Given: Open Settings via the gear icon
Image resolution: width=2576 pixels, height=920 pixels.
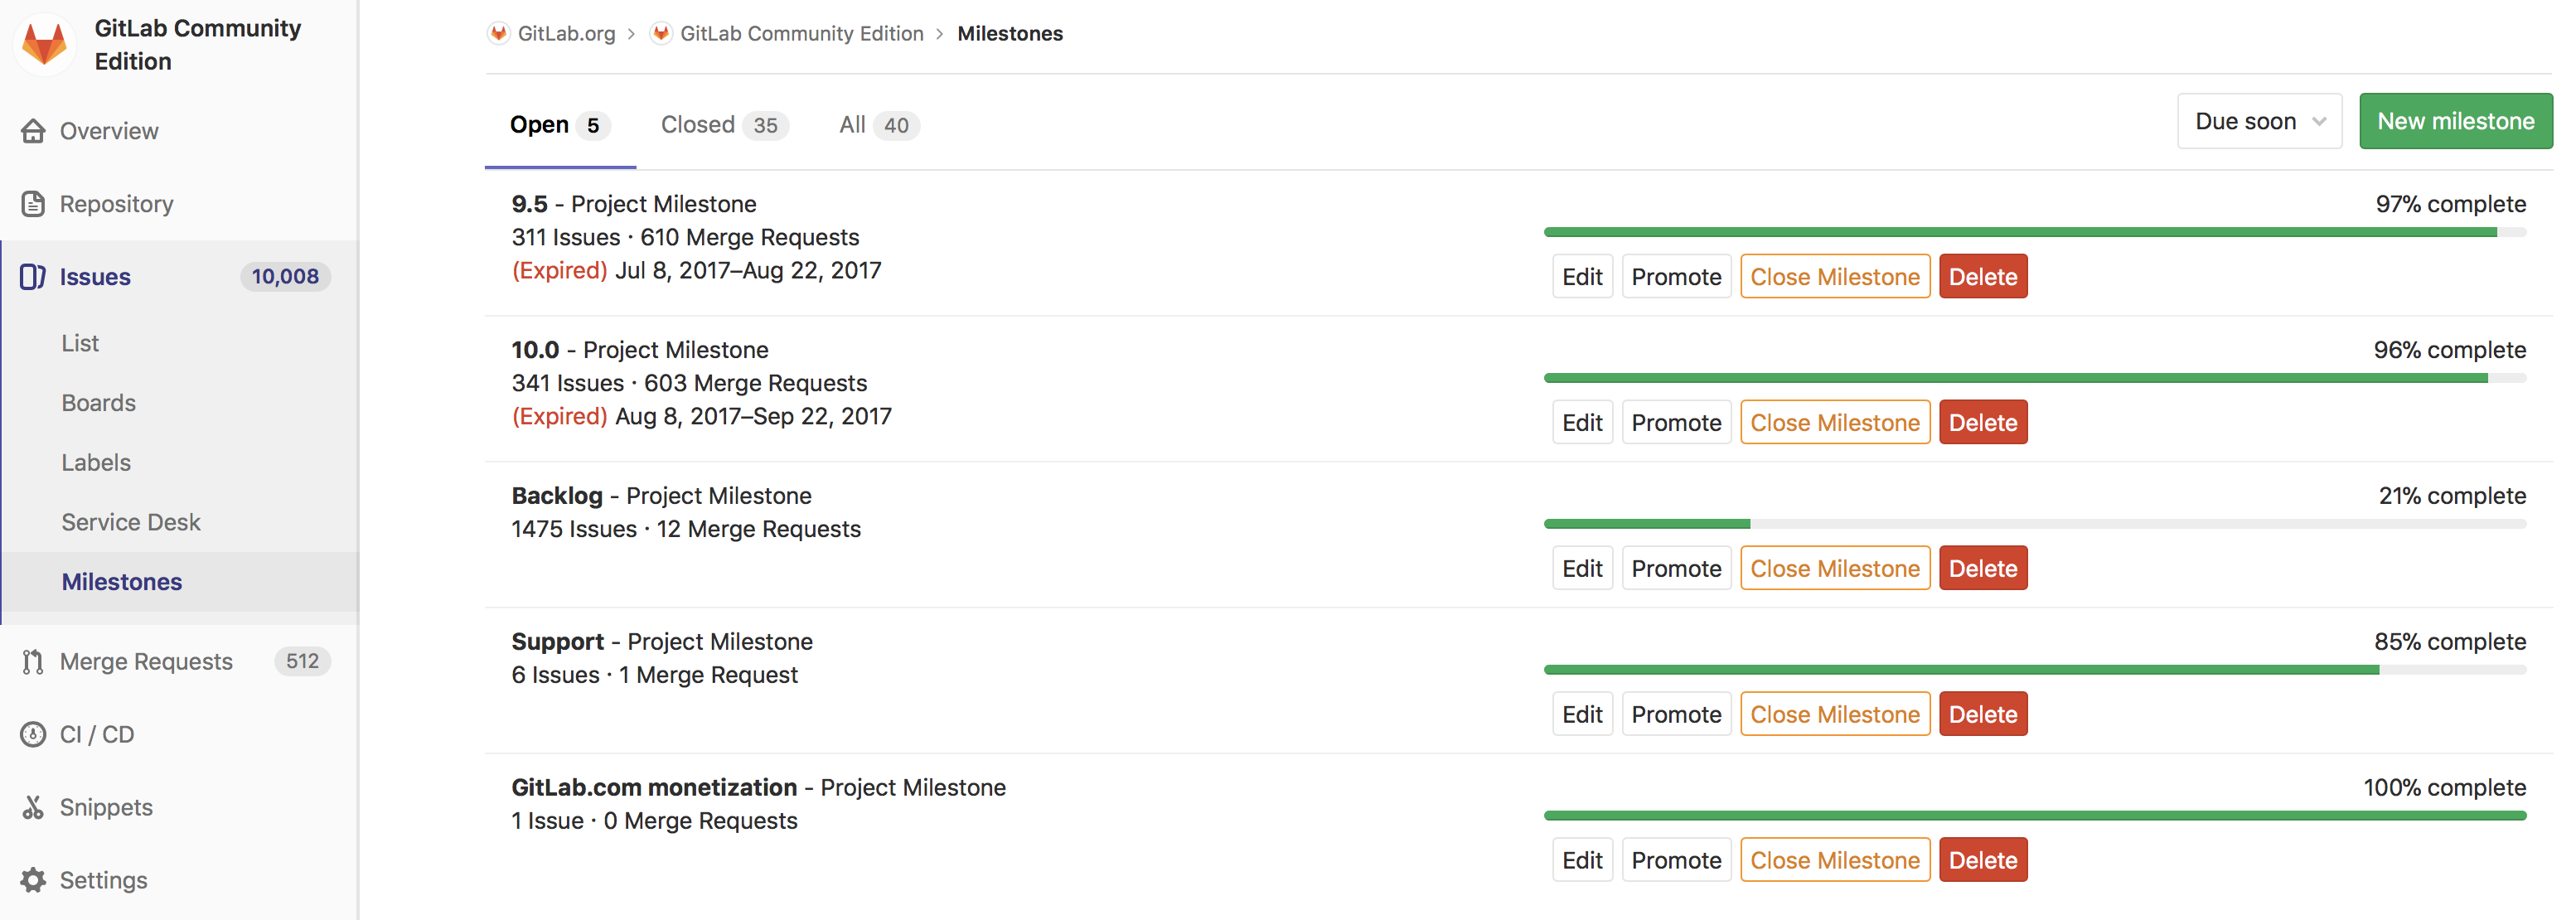Looking at the screenshot, I should pyautogui.click(x=33, y=879).
